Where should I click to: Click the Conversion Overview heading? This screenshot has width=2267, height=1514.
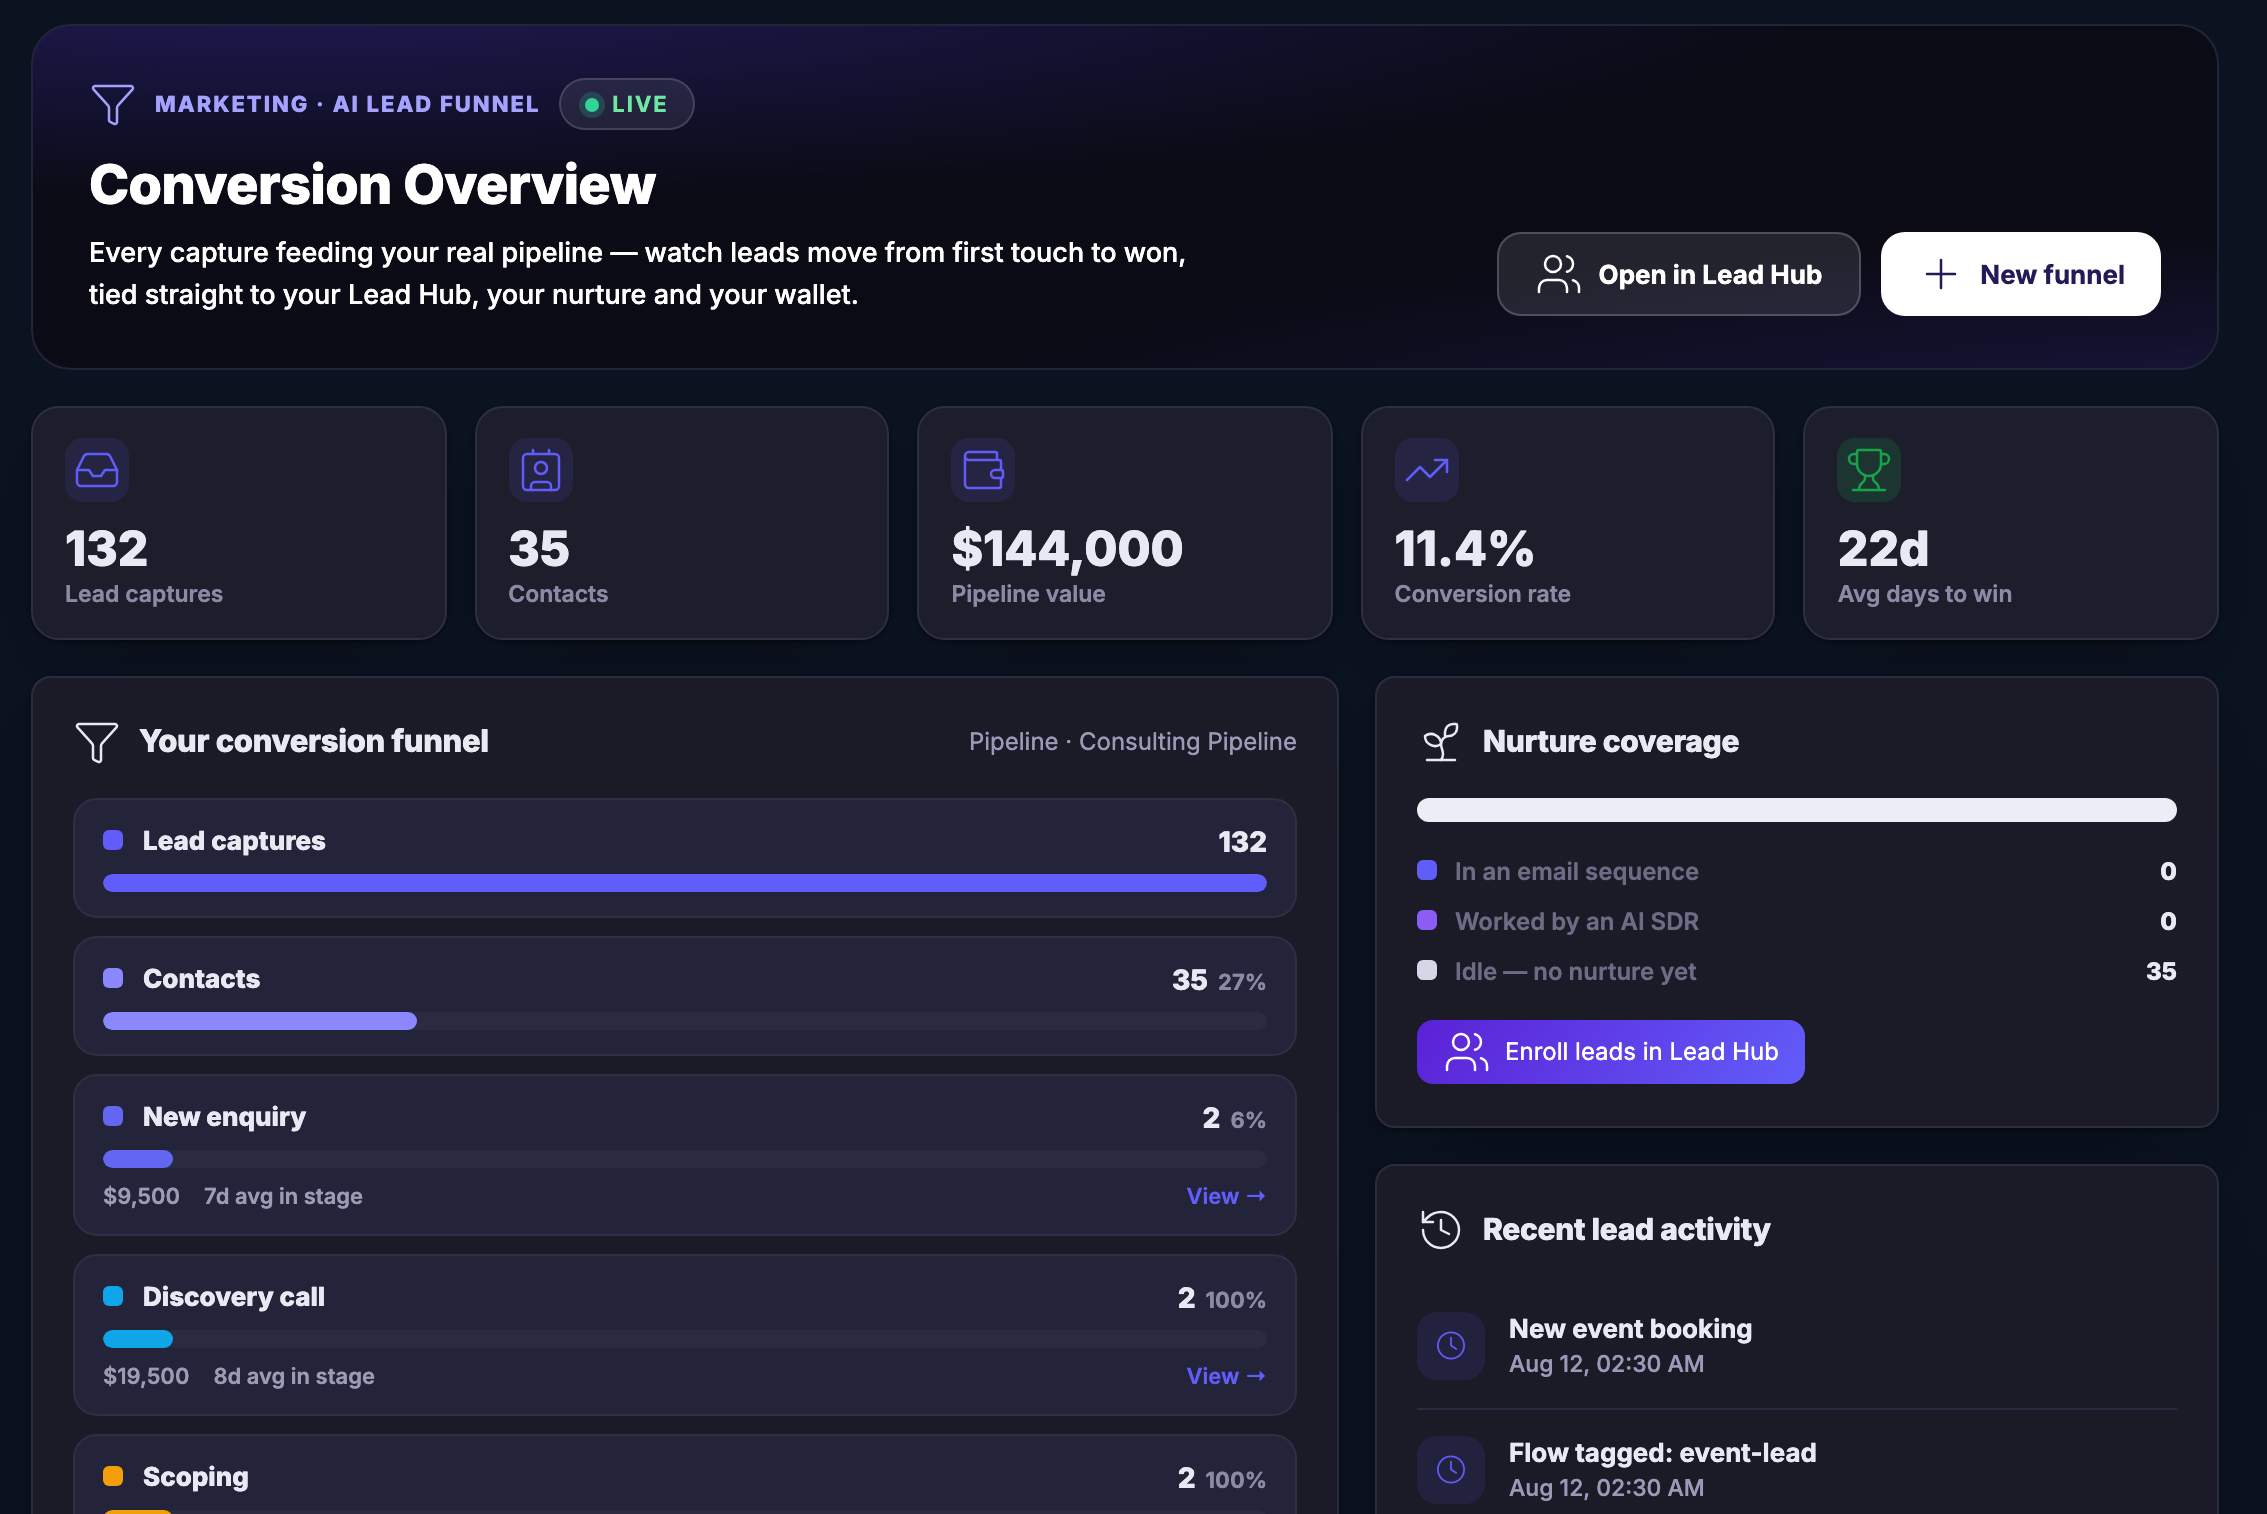[x=372, y=185]
